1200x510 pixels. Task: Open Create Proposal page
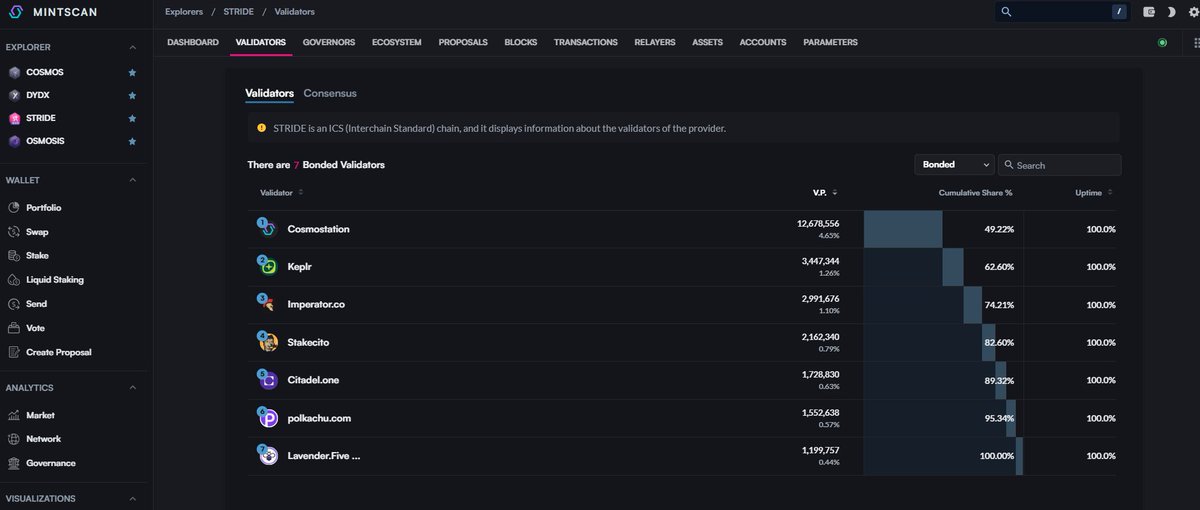59,352
